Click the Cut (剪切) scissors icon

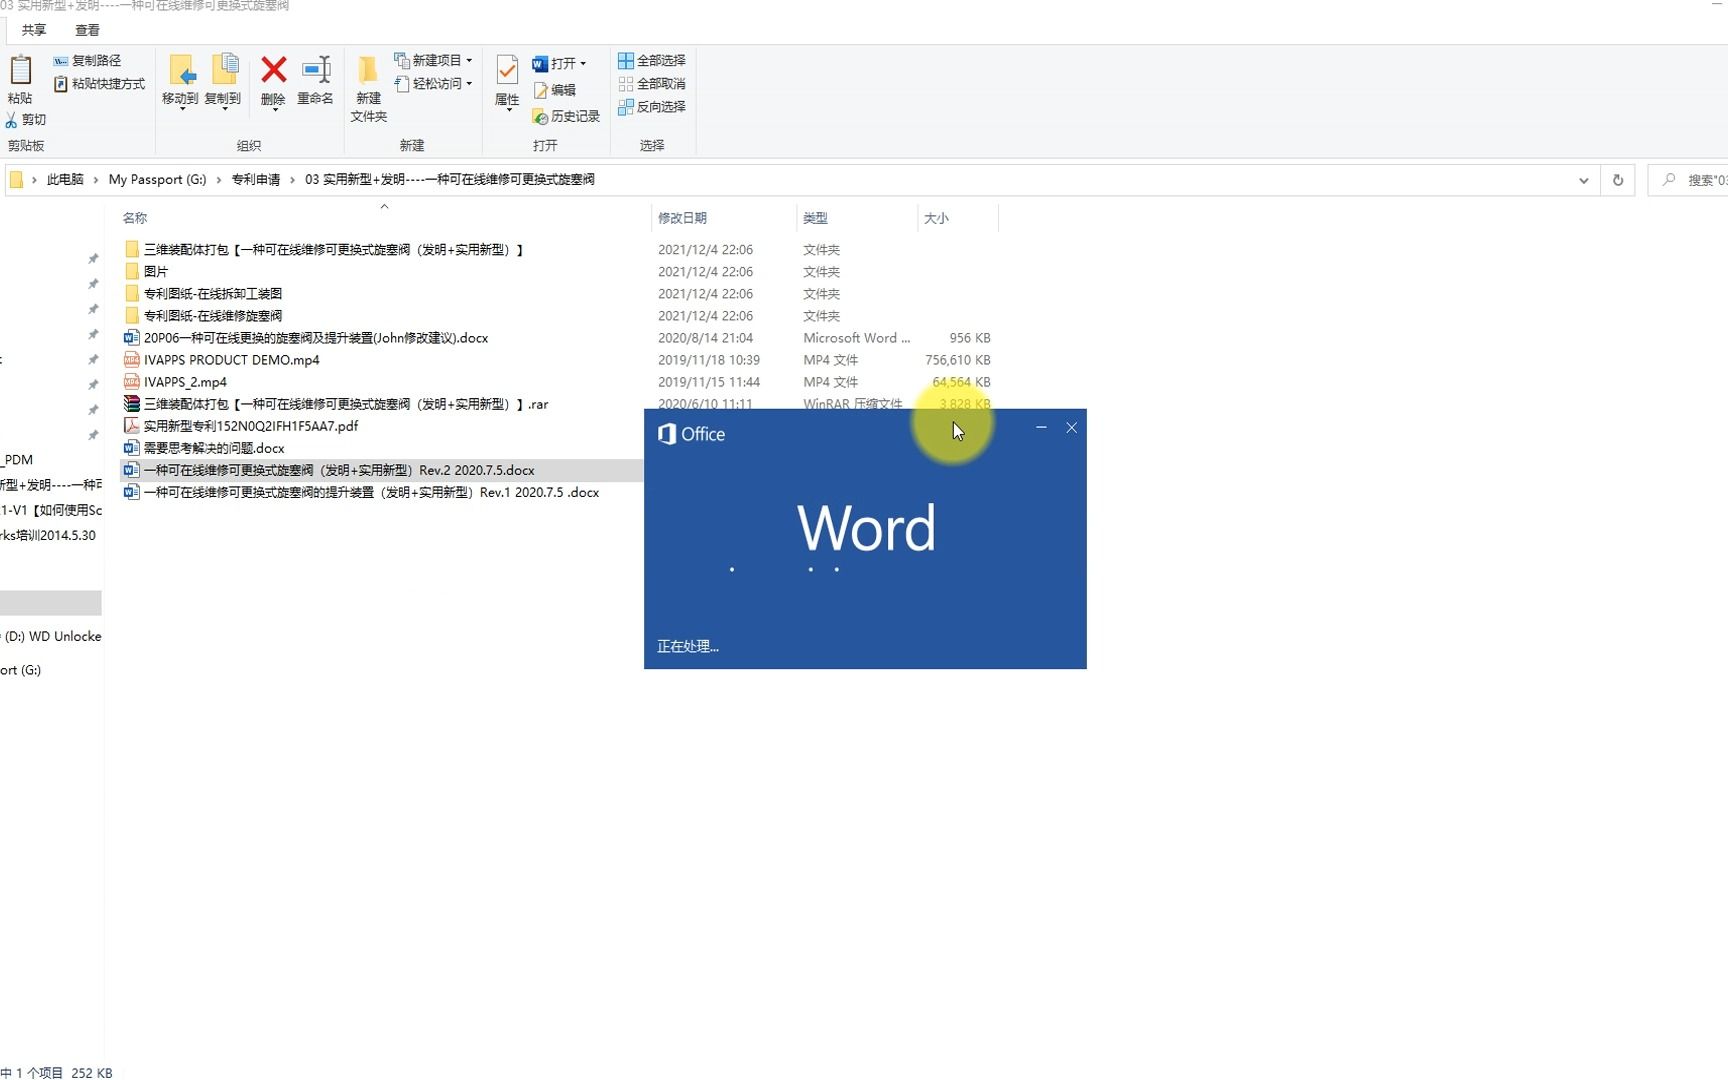(11, 120)
